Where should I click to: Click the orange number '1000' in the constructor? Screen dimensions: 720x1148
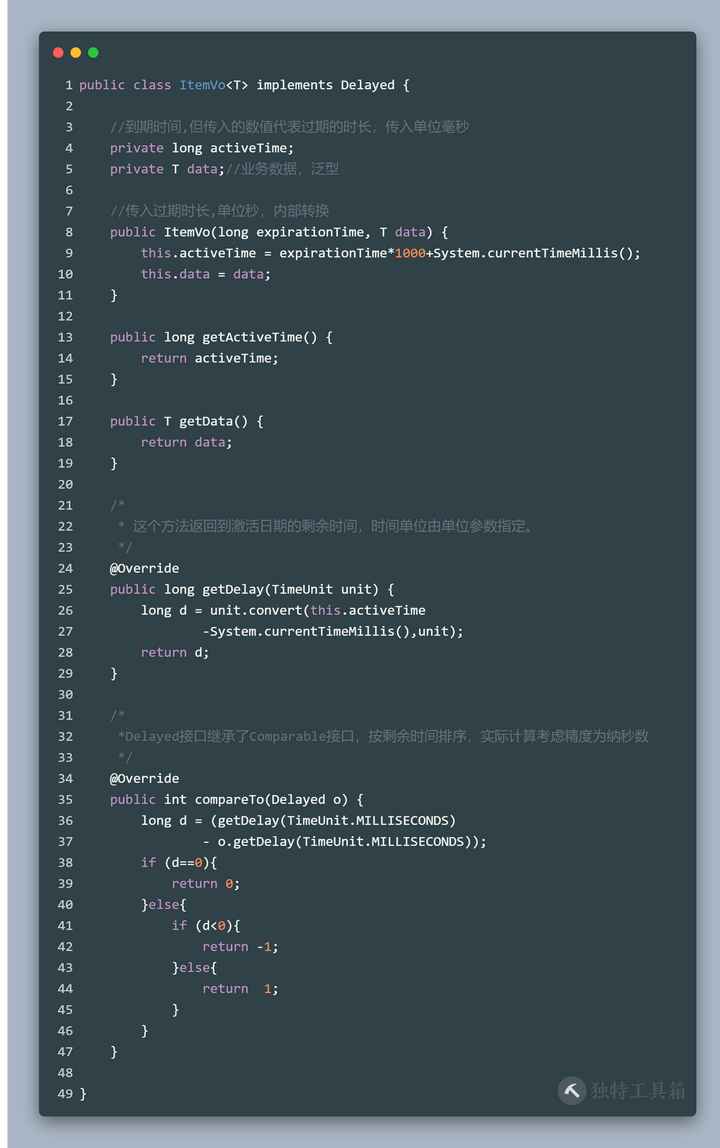tap(410, 253)
